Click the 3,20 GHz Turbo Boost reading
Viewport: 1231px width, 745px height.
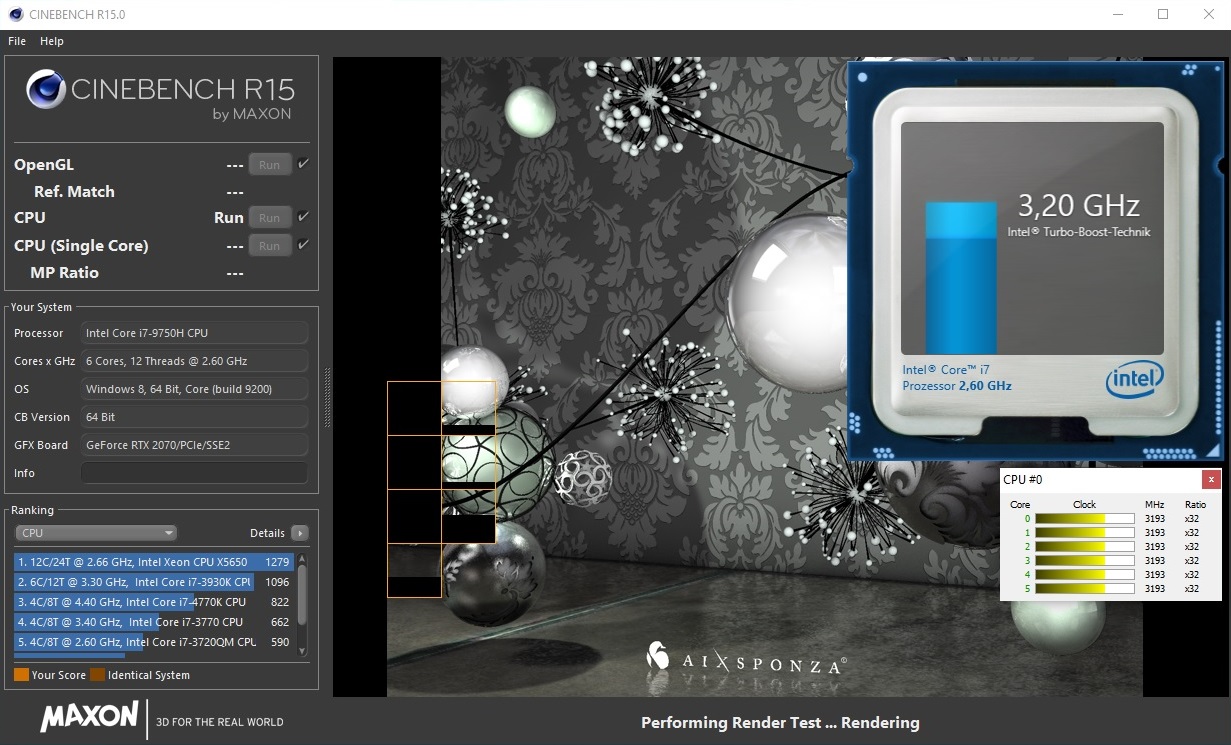coord(1078,205)
